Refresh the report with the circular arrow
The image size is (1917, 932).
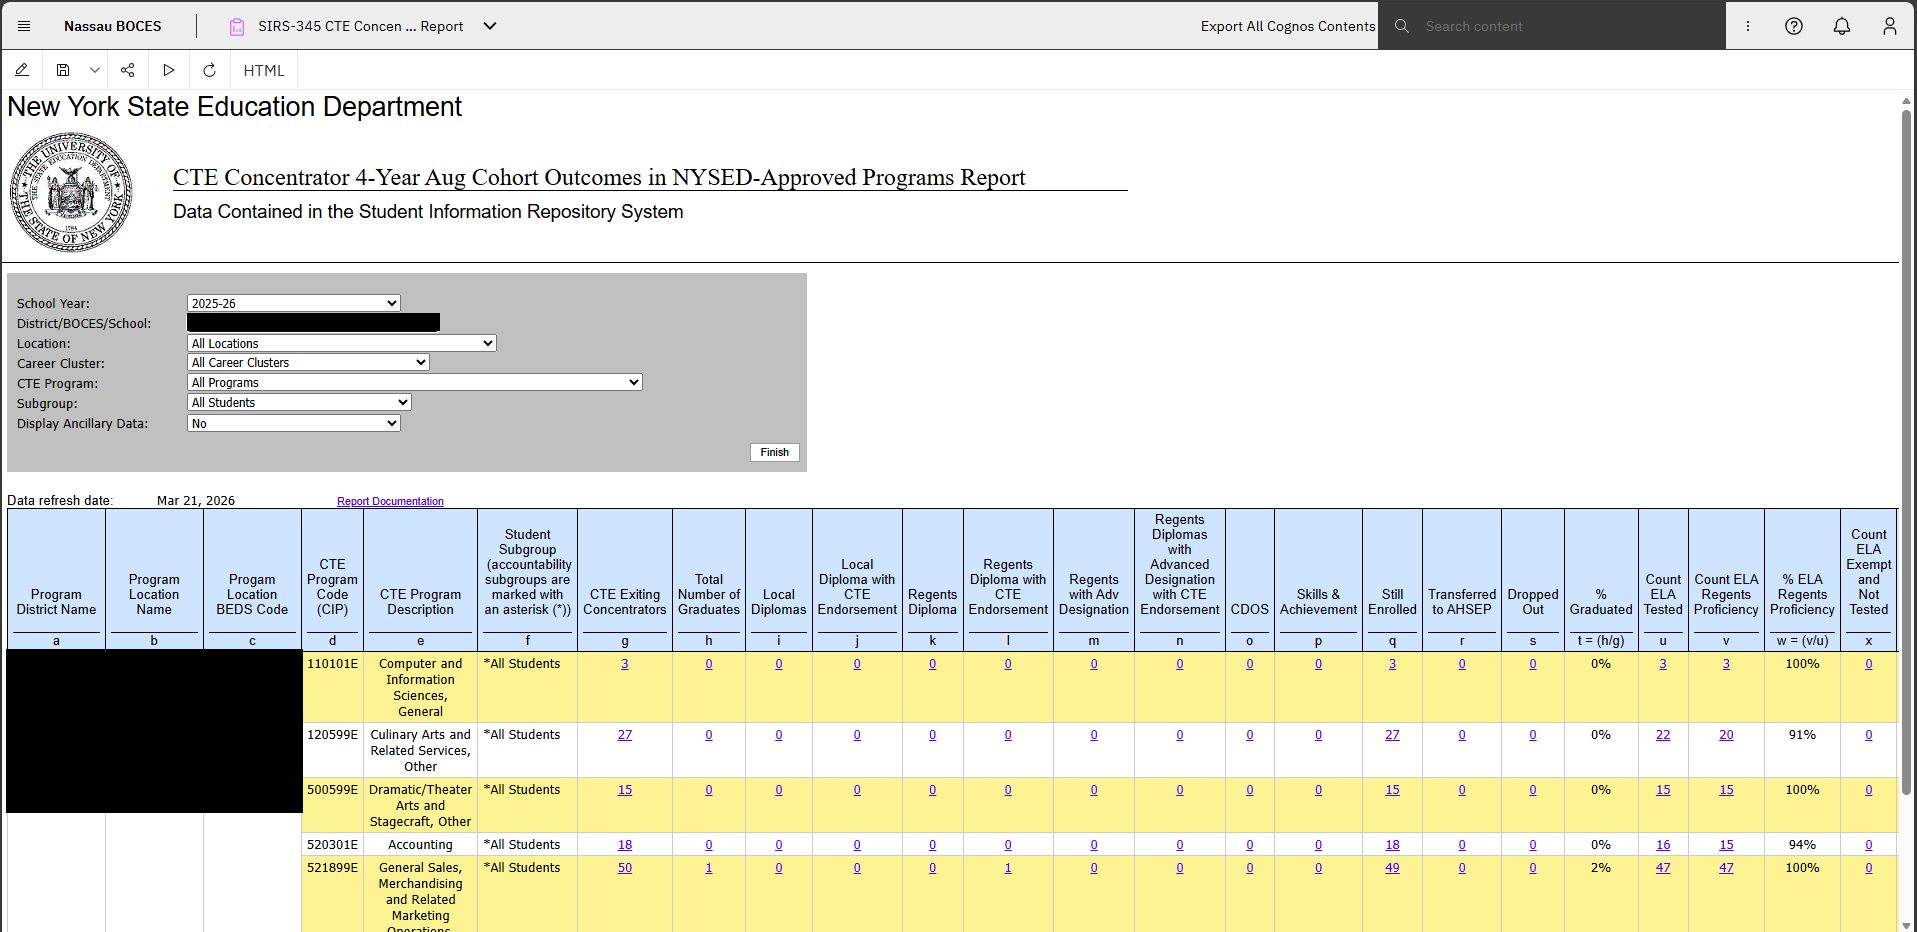pos(210,70)
